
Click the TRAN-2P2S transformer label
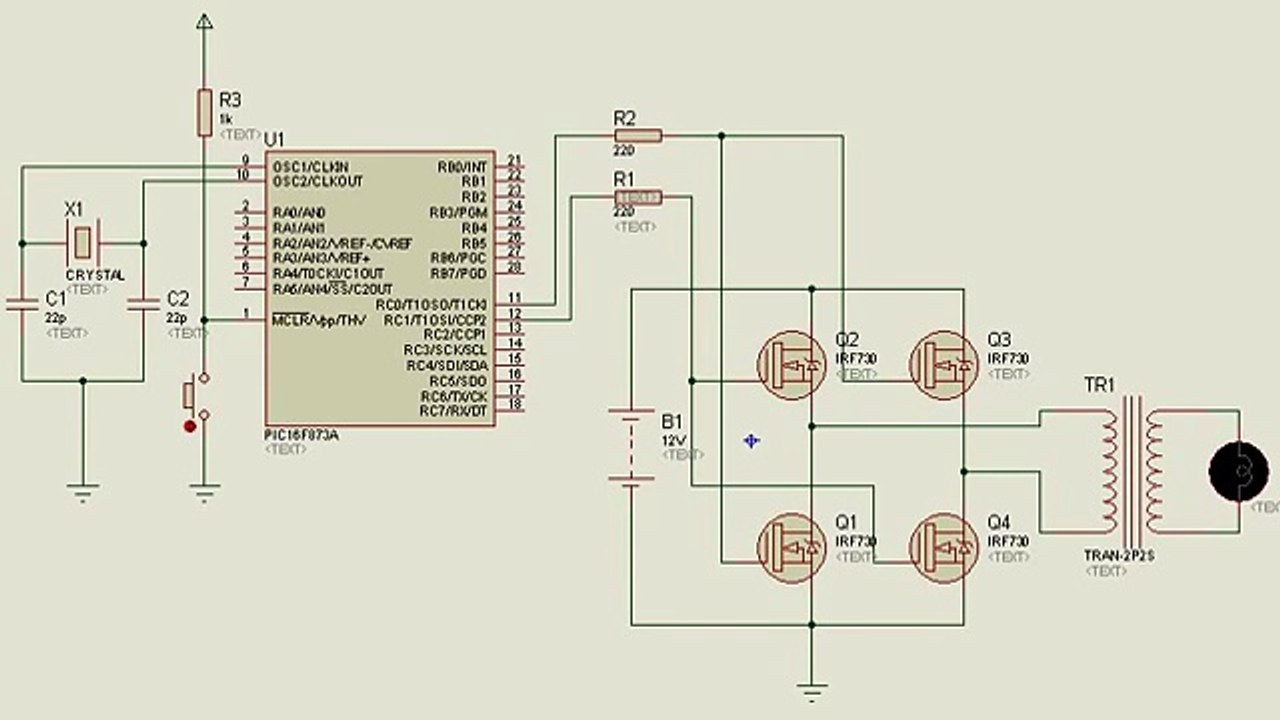tap(1119, 556)
